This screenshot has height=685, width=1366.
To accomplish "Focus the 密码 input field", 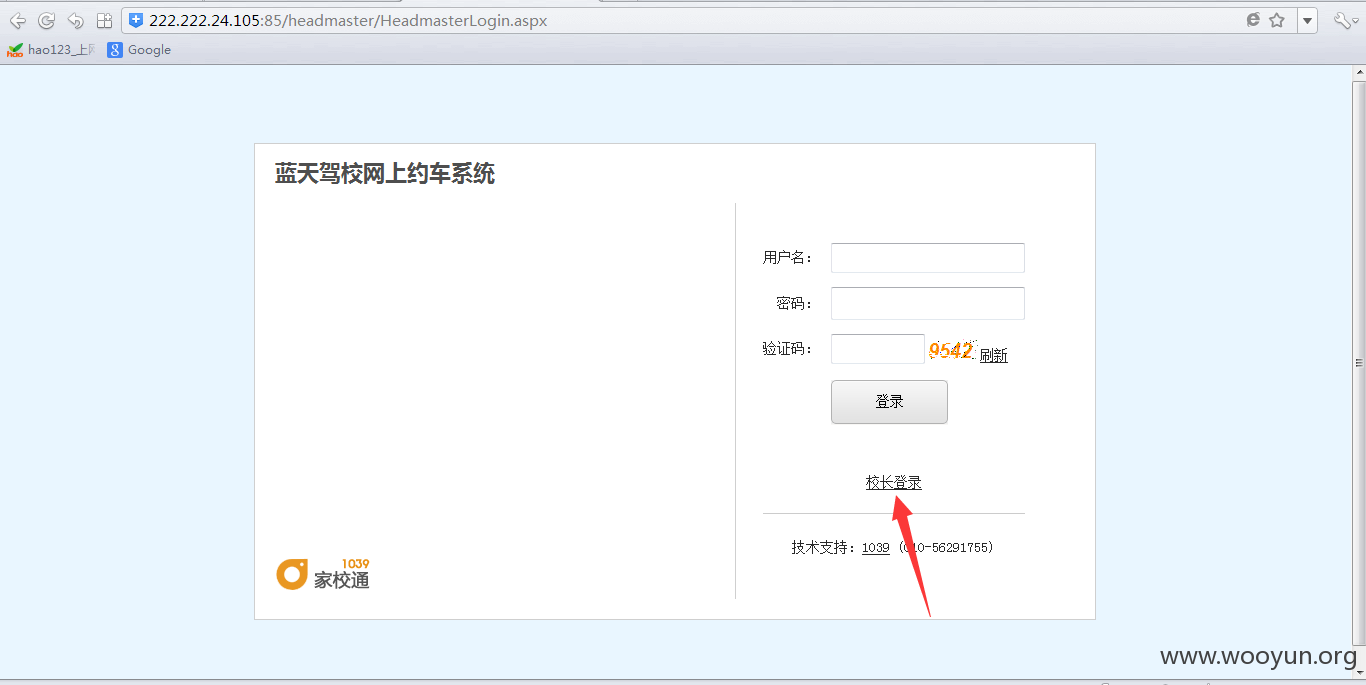I will (928, 303).
